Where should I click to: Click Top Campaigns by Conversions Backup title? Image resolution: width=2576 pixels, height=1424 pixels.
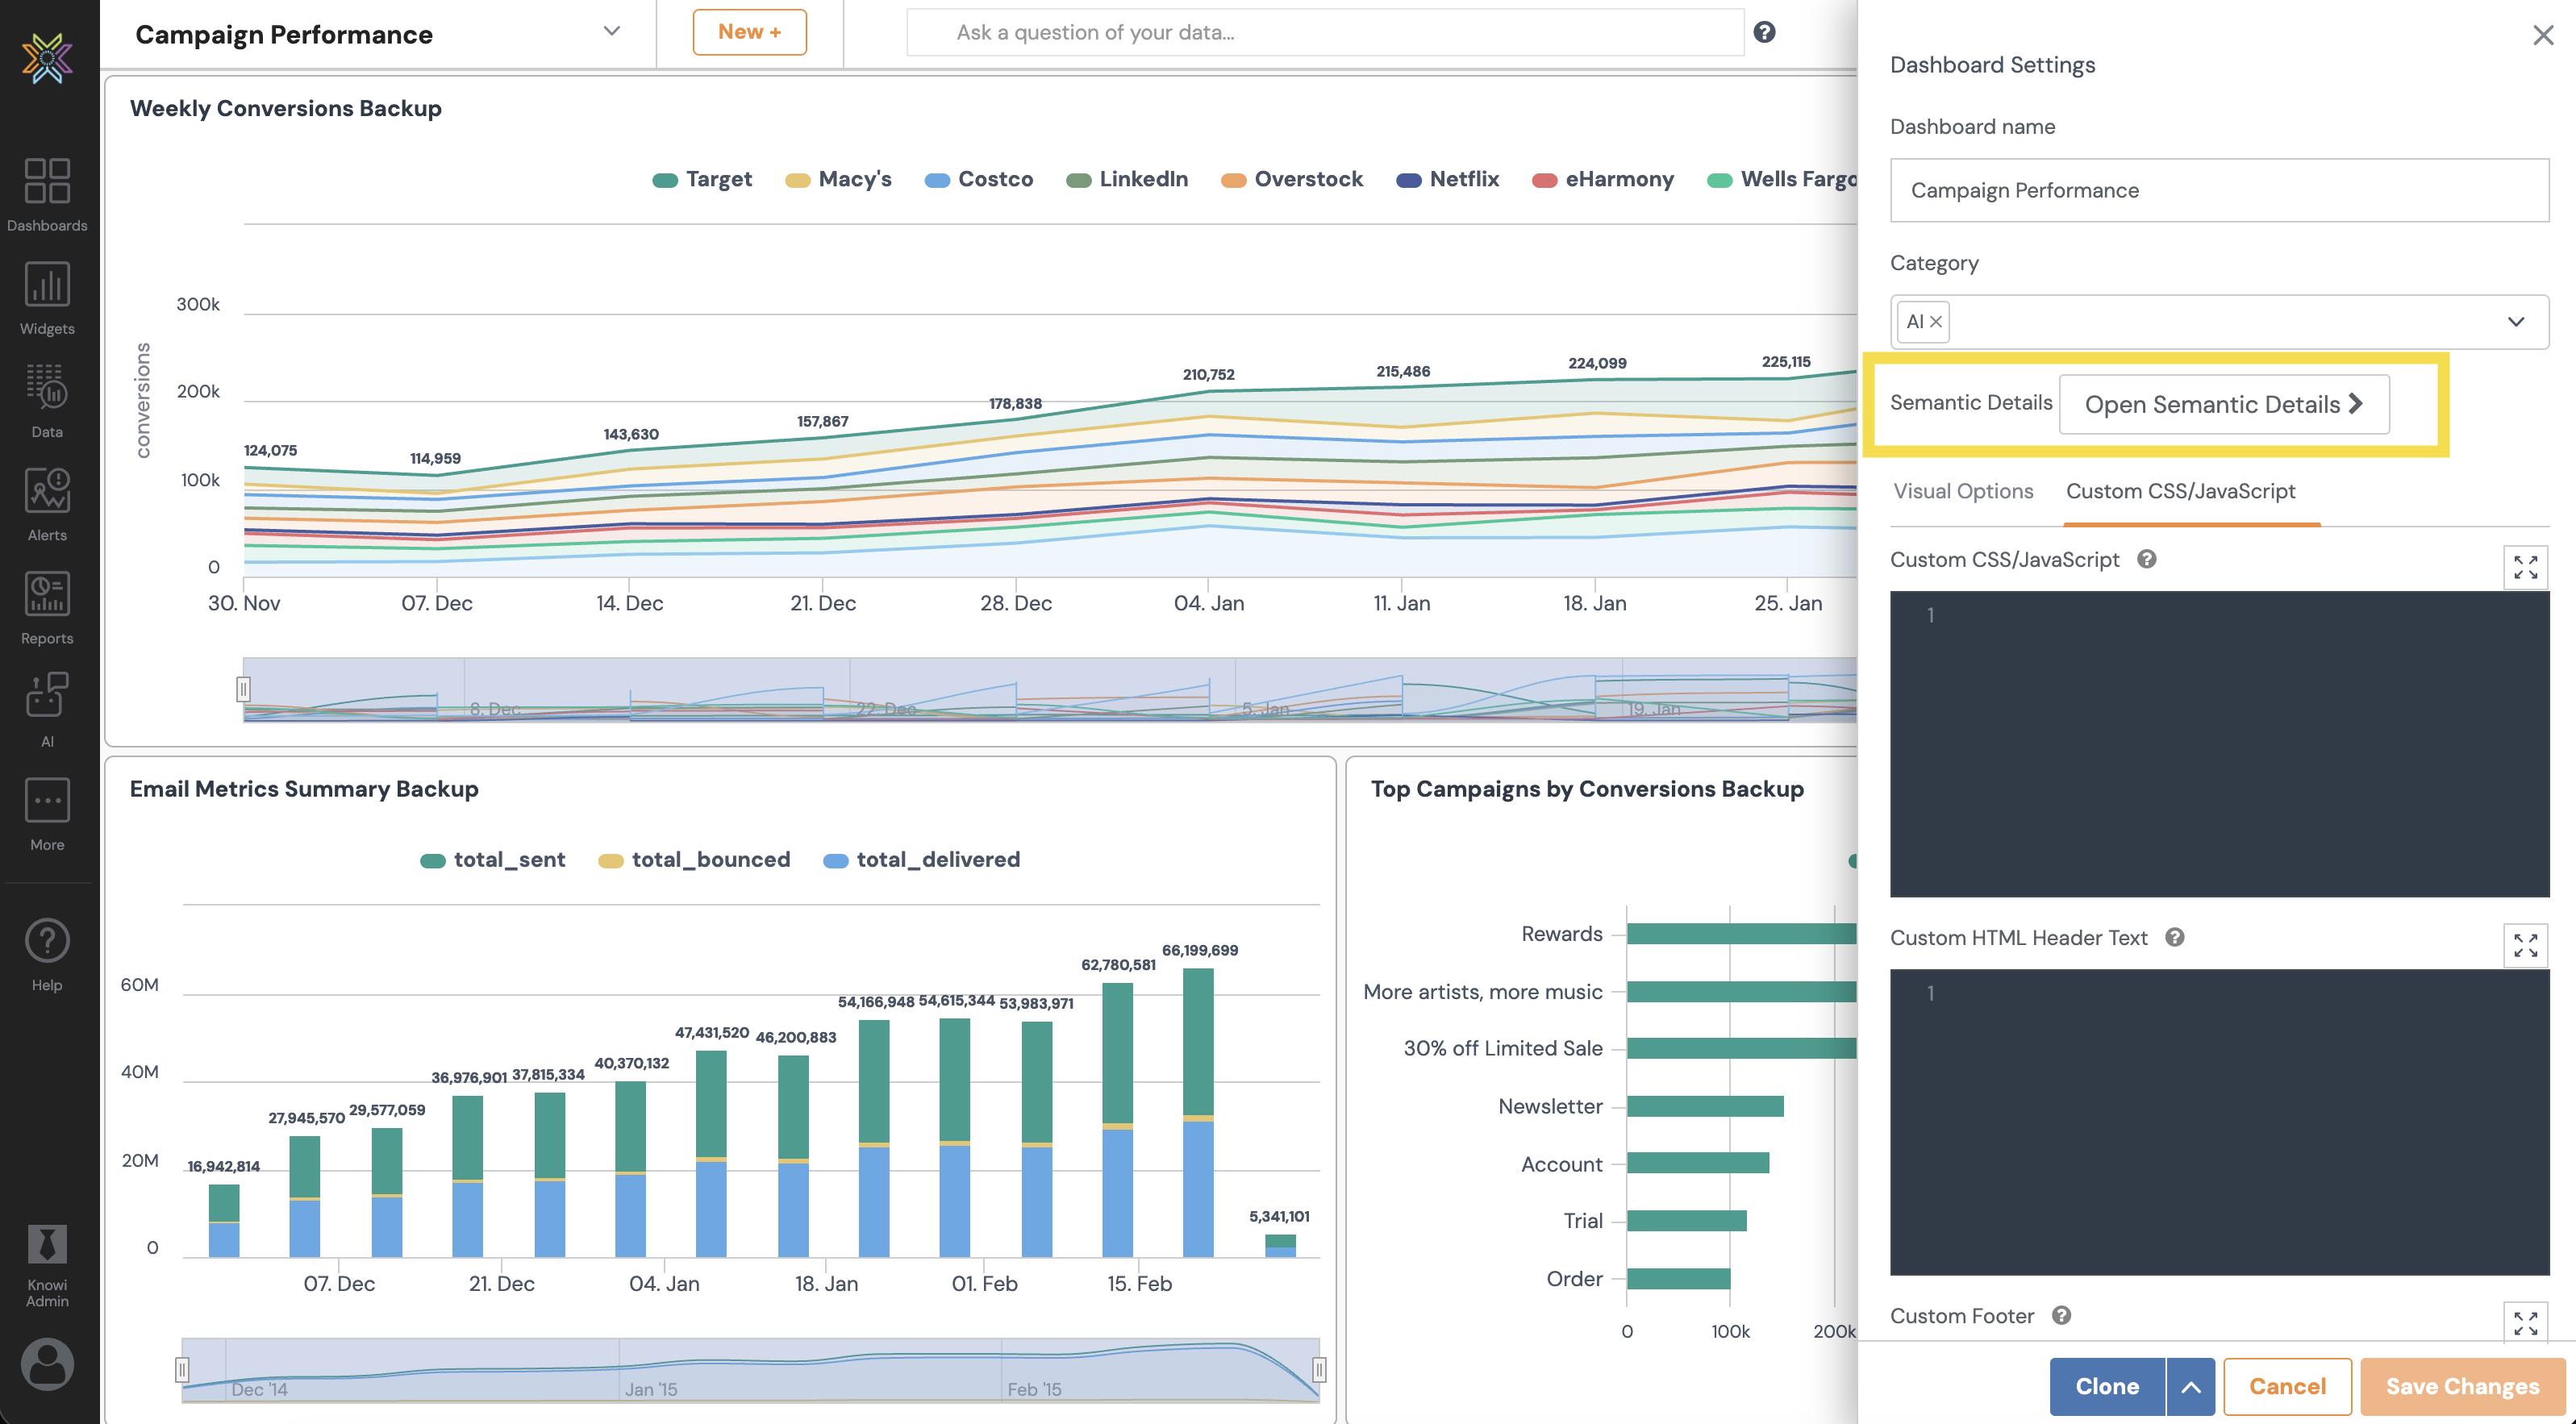pyautogui.click(x=1587, y=789)
